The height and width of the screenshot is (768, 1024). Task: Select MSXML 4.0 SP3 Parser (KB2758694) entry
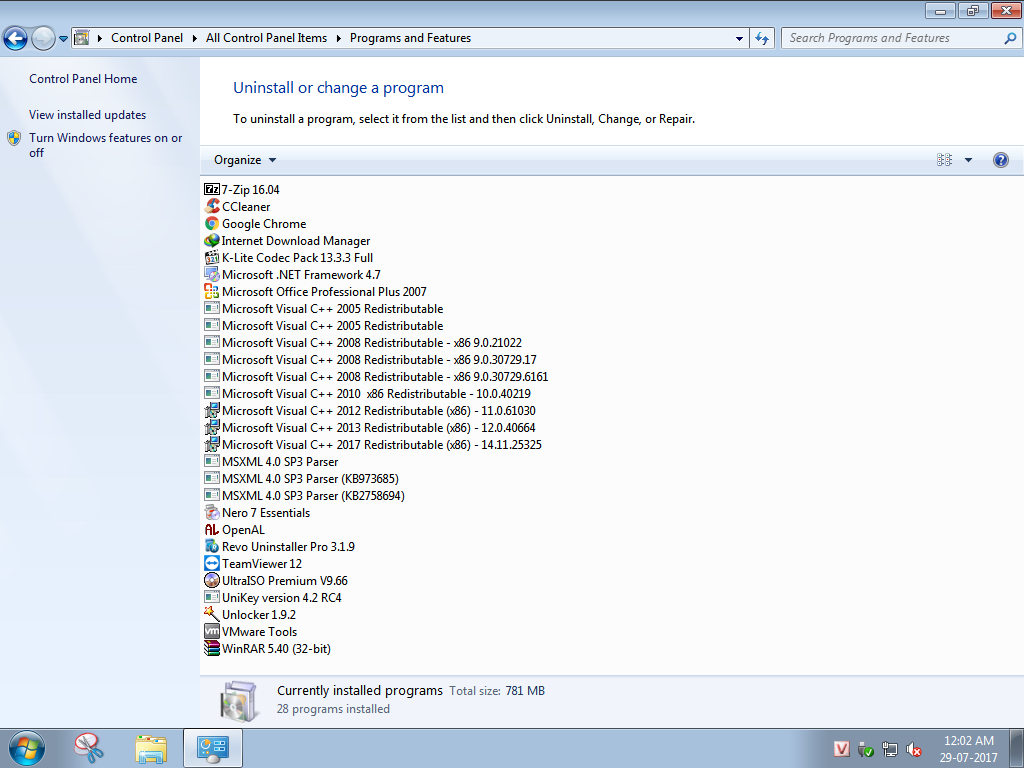[305, 496]
